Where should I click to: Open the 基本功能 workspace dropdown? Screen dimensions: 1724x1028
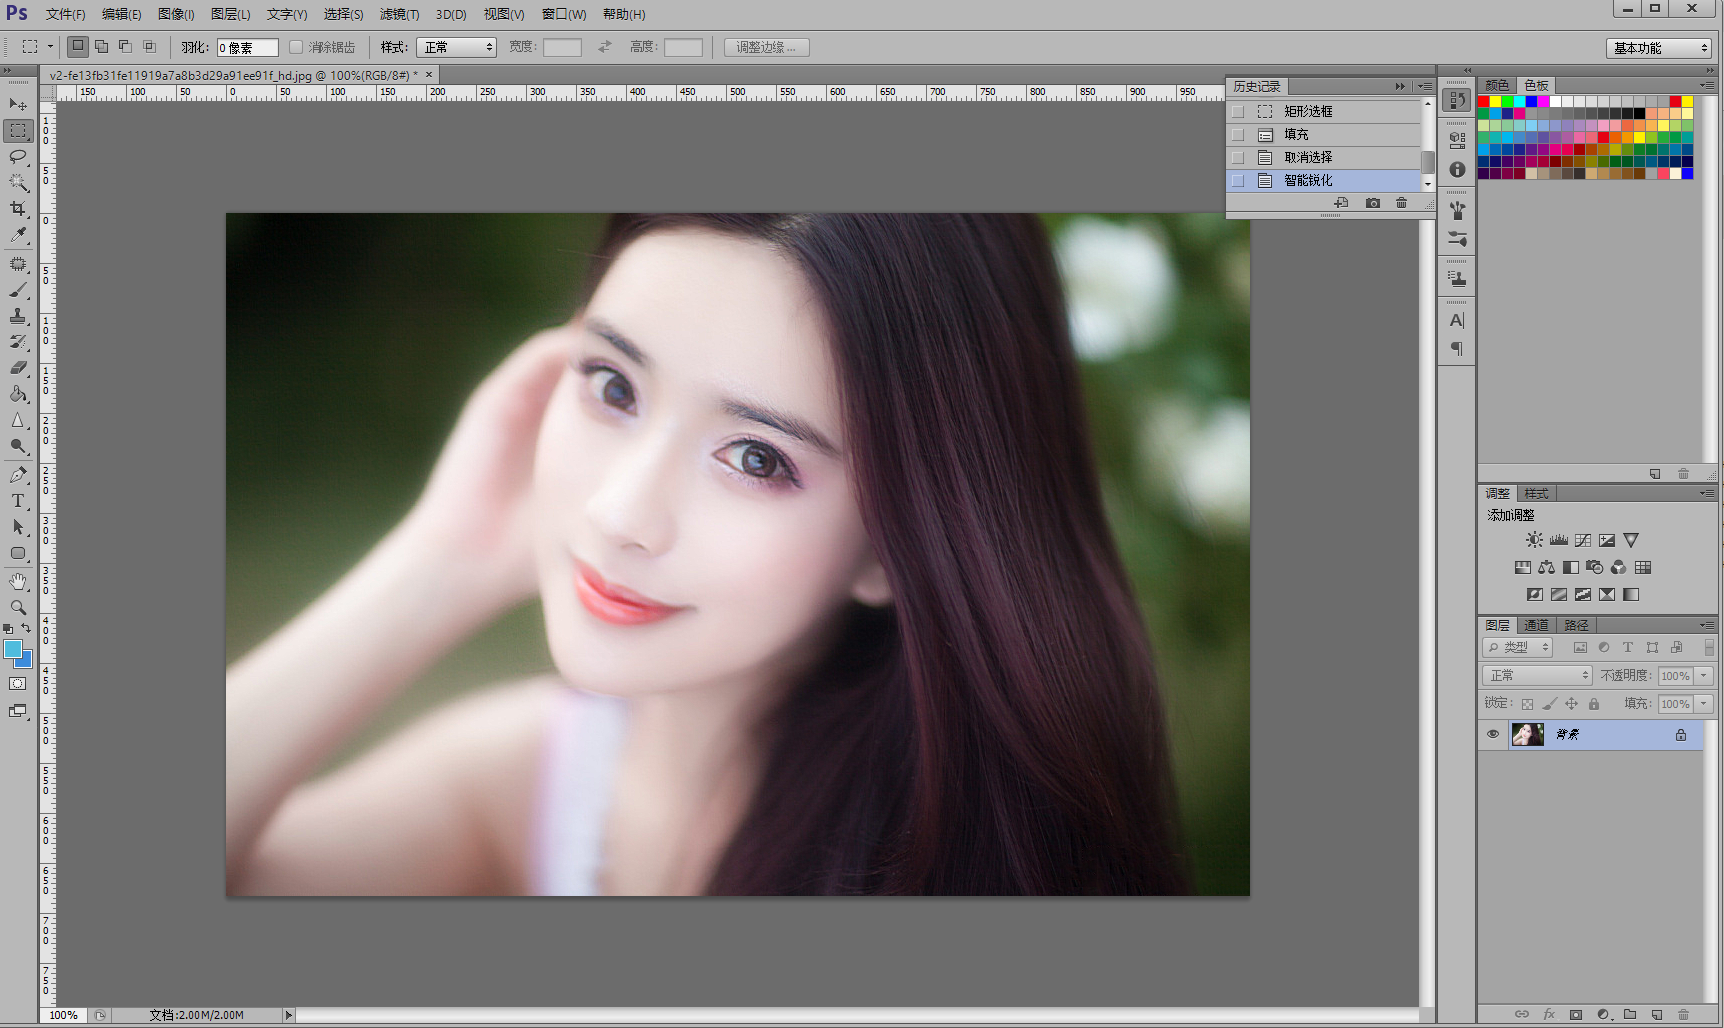(1659, 48)
